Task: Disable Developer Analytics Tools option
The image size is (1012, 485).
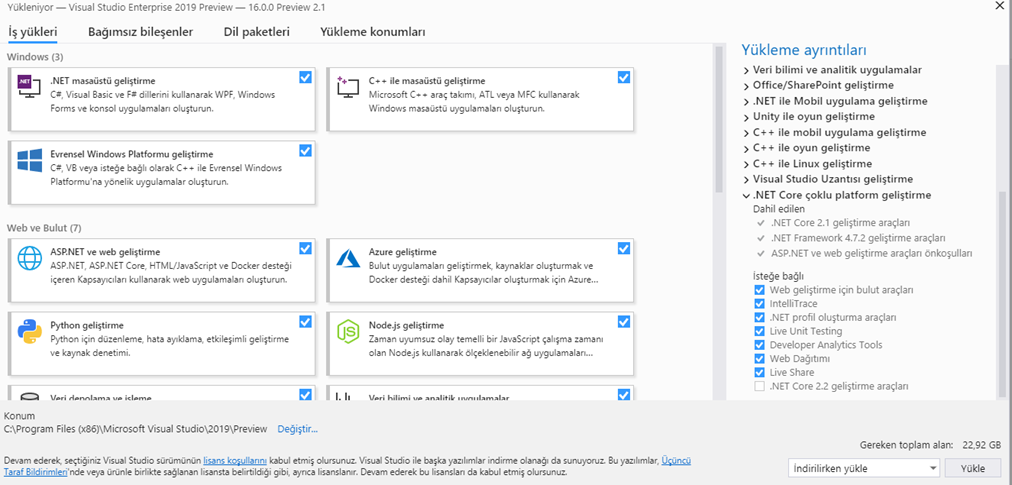Action: 760,345
